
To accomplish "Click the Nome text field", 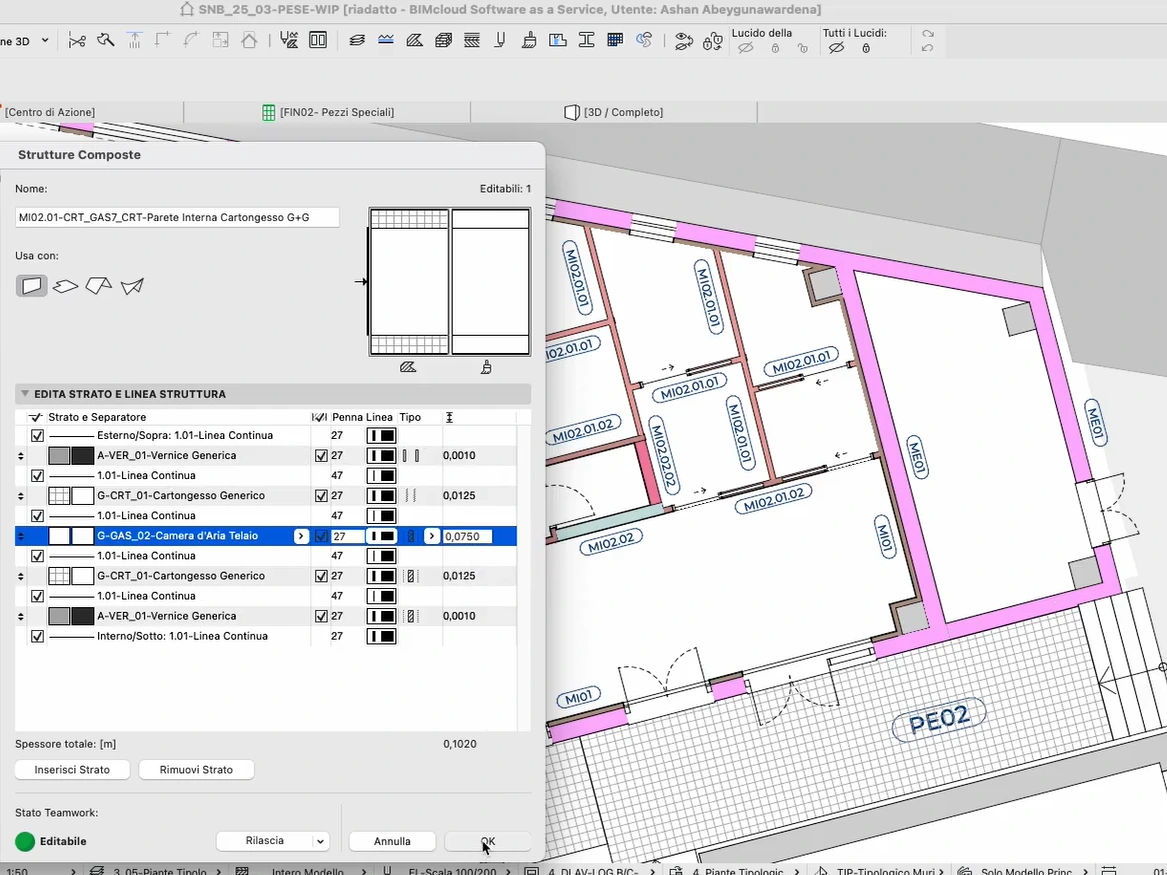I will [177, 218].
